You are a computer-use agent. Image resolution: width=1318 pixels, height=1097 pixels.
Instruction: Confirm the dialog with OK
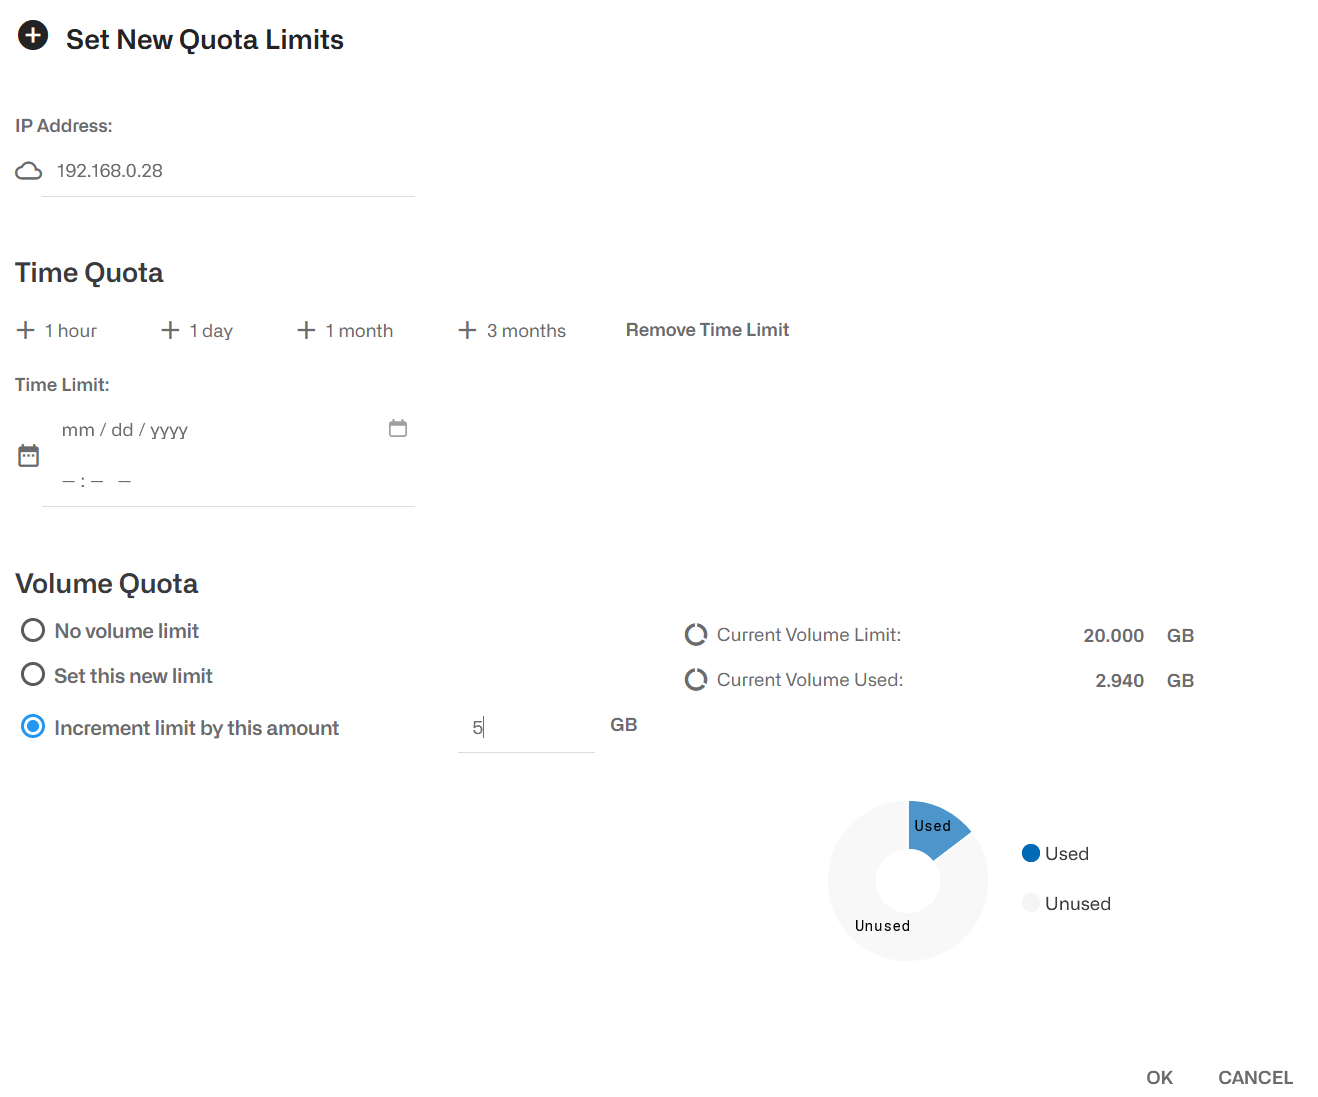pyautogui.click(x=1159, y=1077)
